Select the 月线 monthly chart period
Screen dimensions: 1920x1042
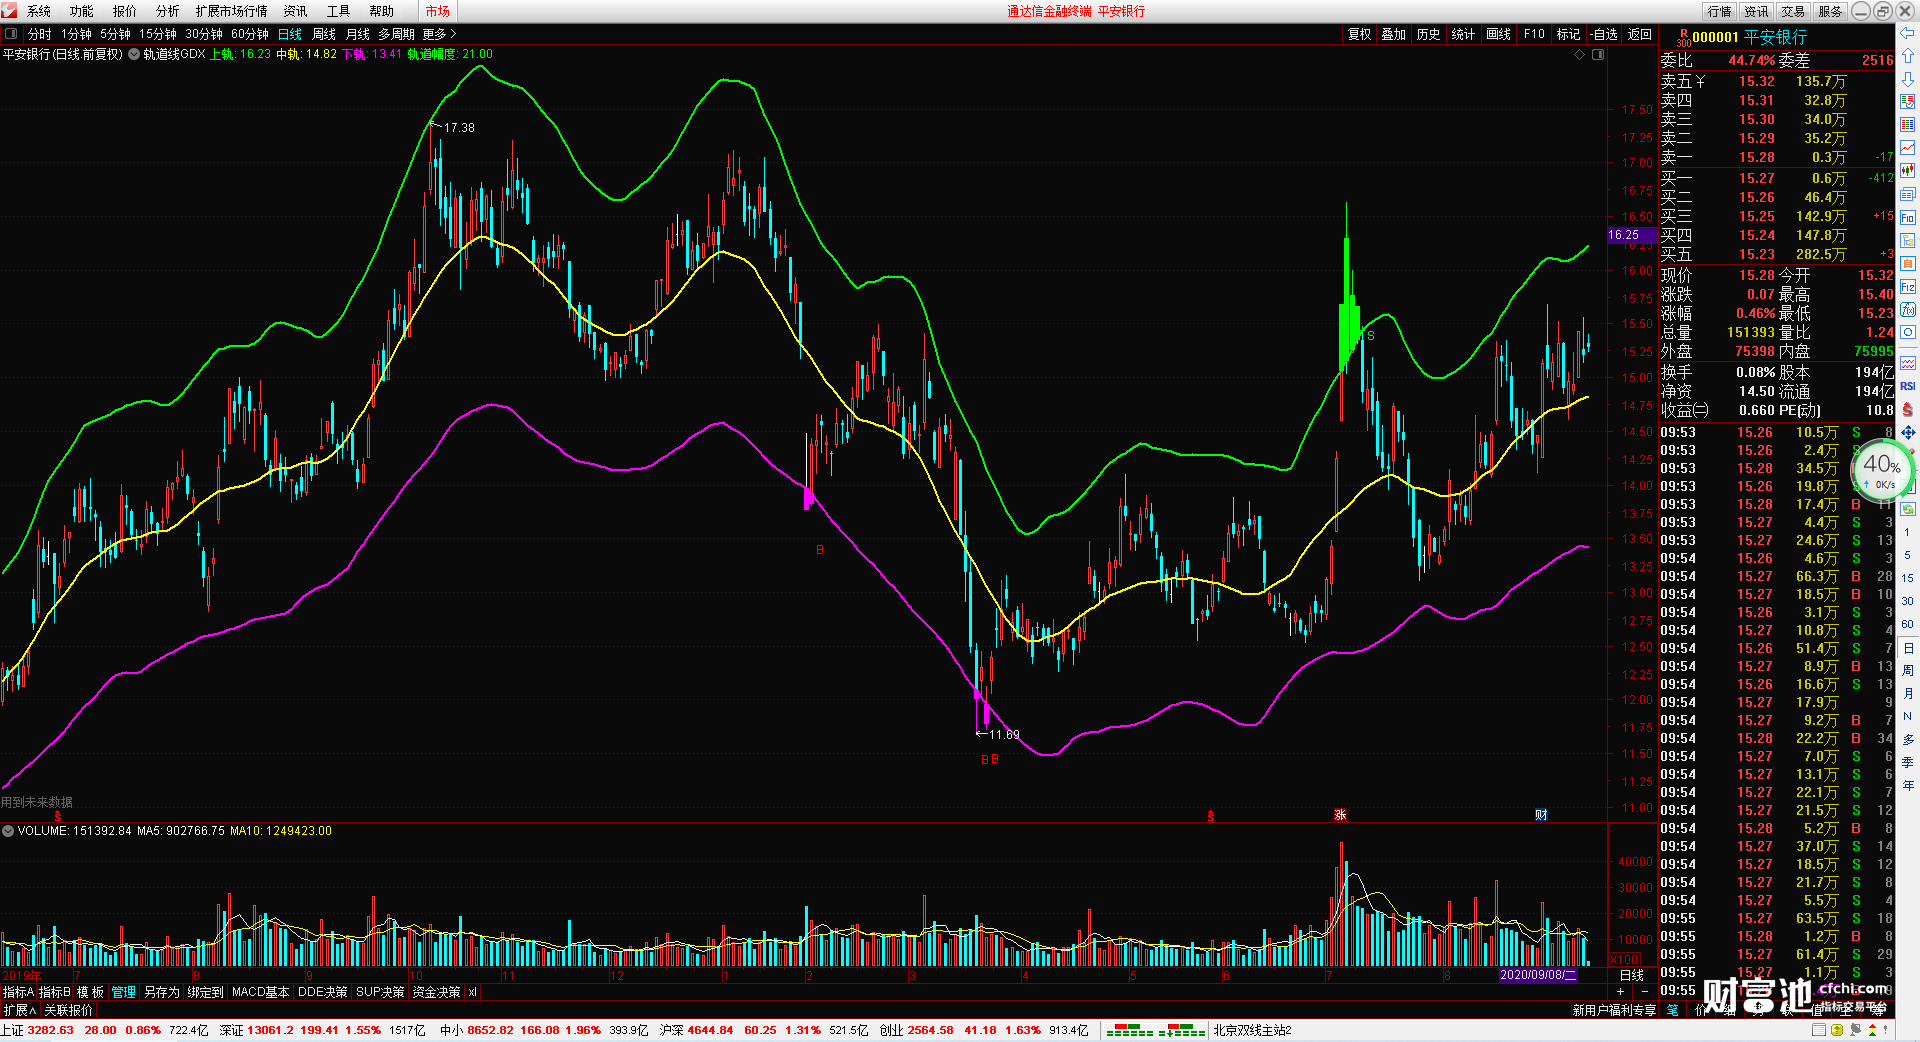coord(357,34)
